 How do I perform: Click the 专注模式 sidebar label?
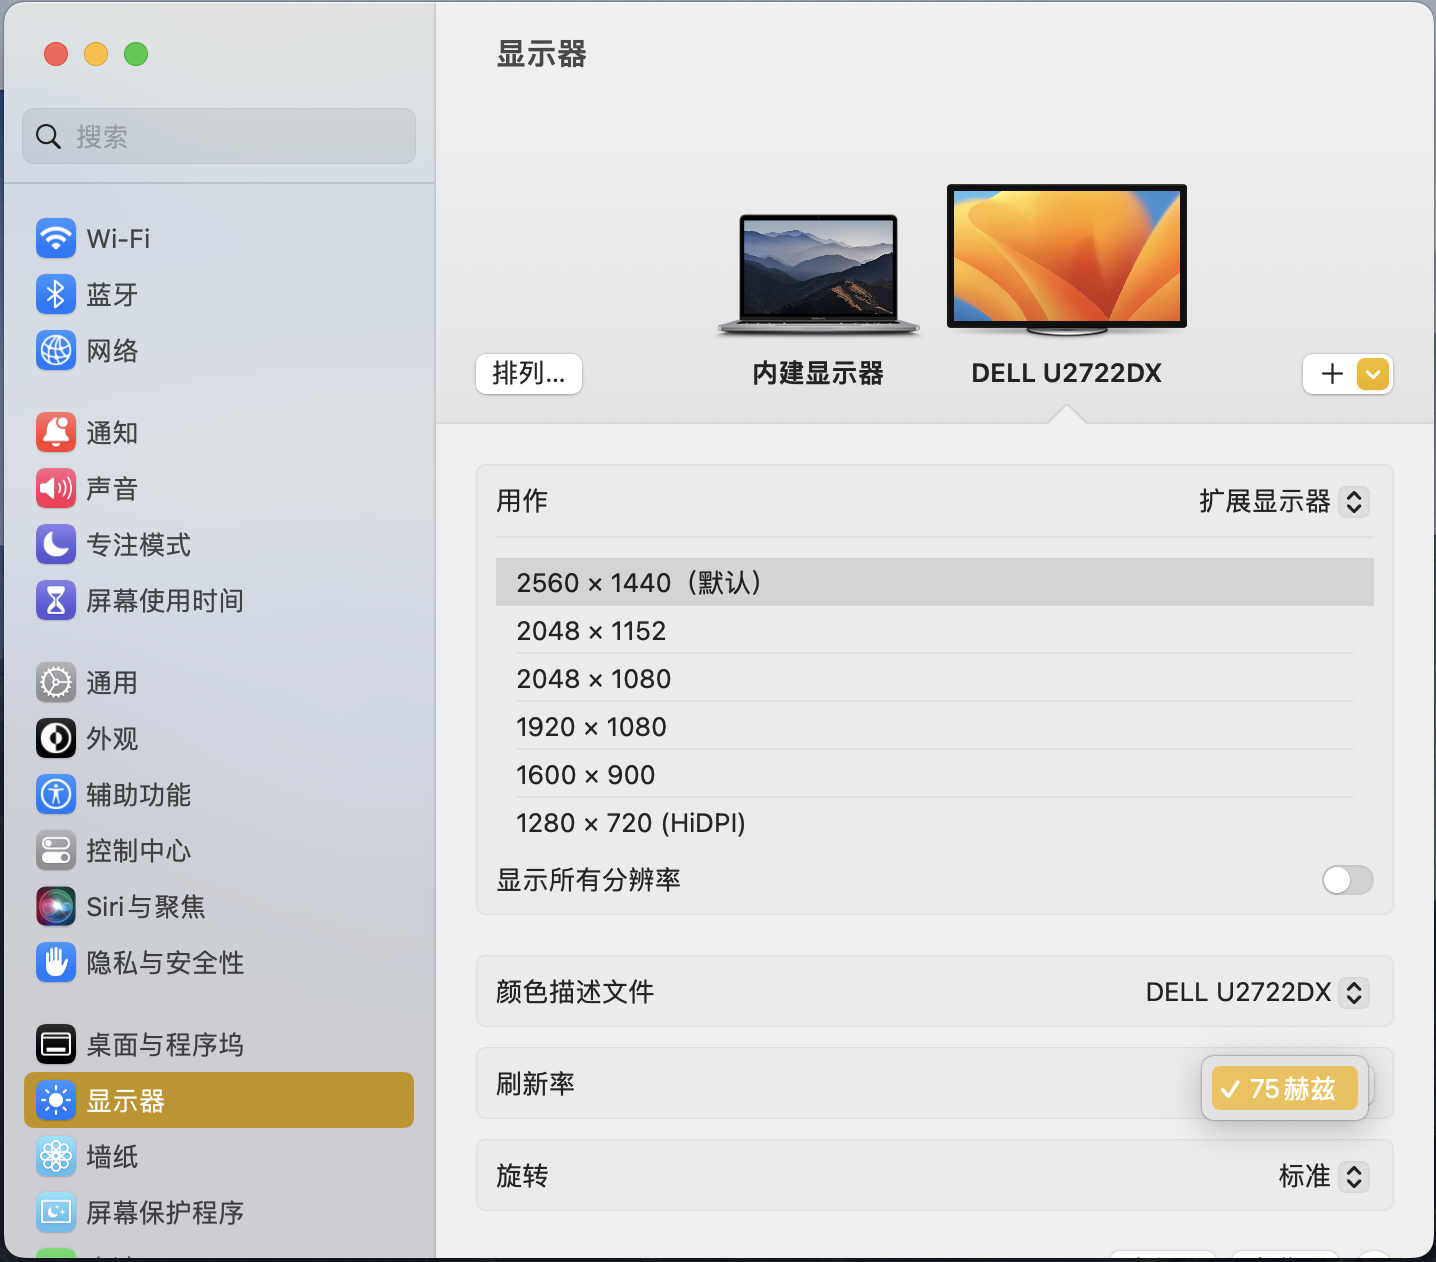coord(139,545)
